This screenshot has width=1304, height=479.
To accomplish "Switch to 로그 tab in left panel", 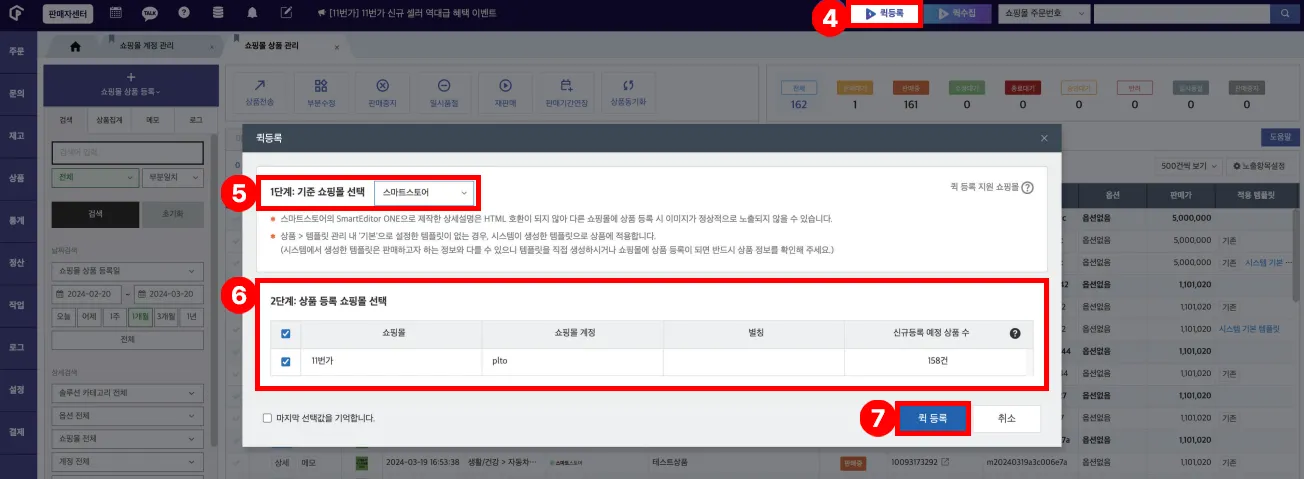I will click(196, 120).
